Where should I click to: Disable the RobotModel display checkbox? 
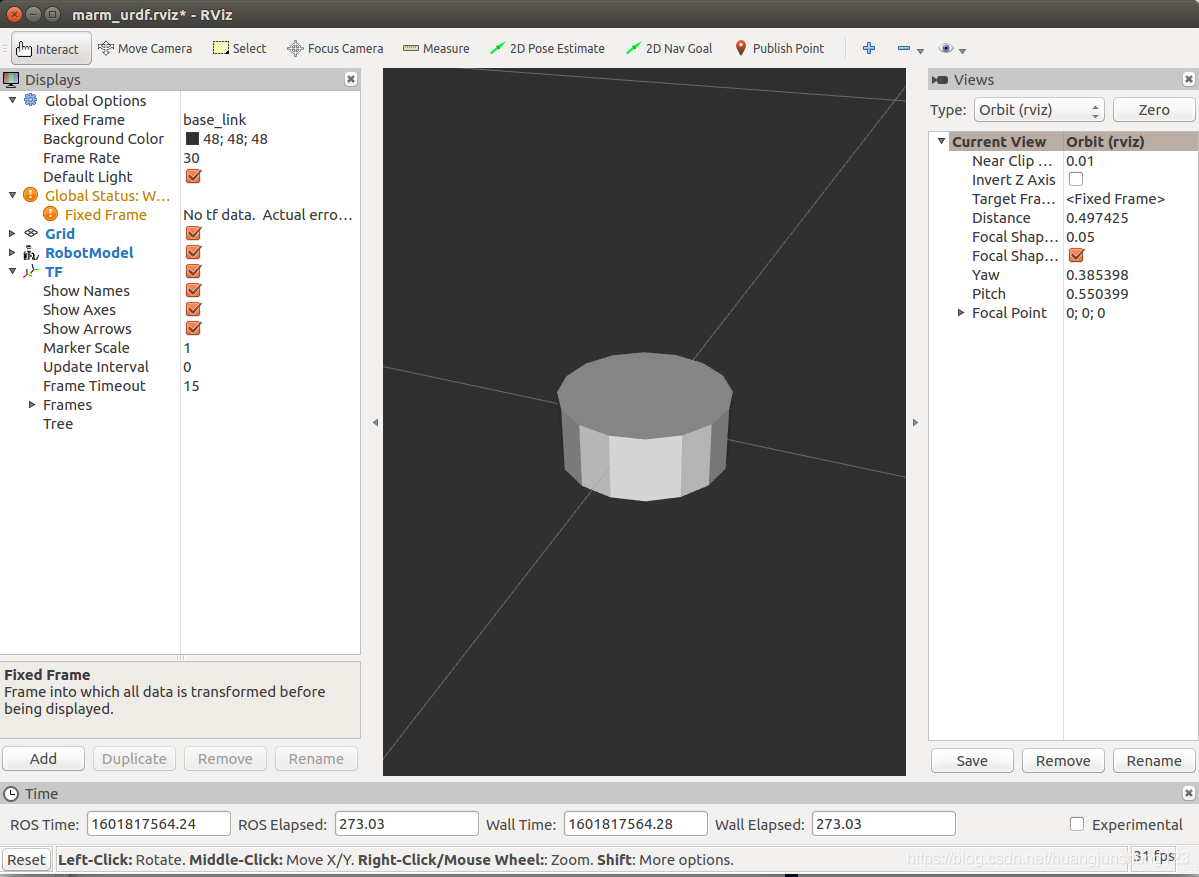pyautogui.click(x=193, y=252)
